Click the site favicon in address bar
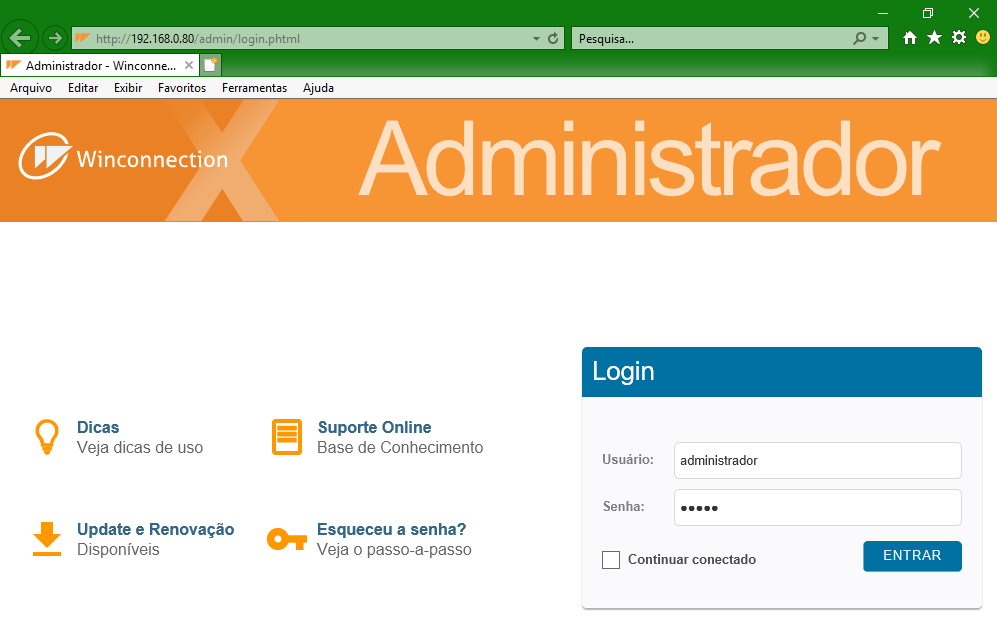 pyautogui.click(x=83, y=38)
